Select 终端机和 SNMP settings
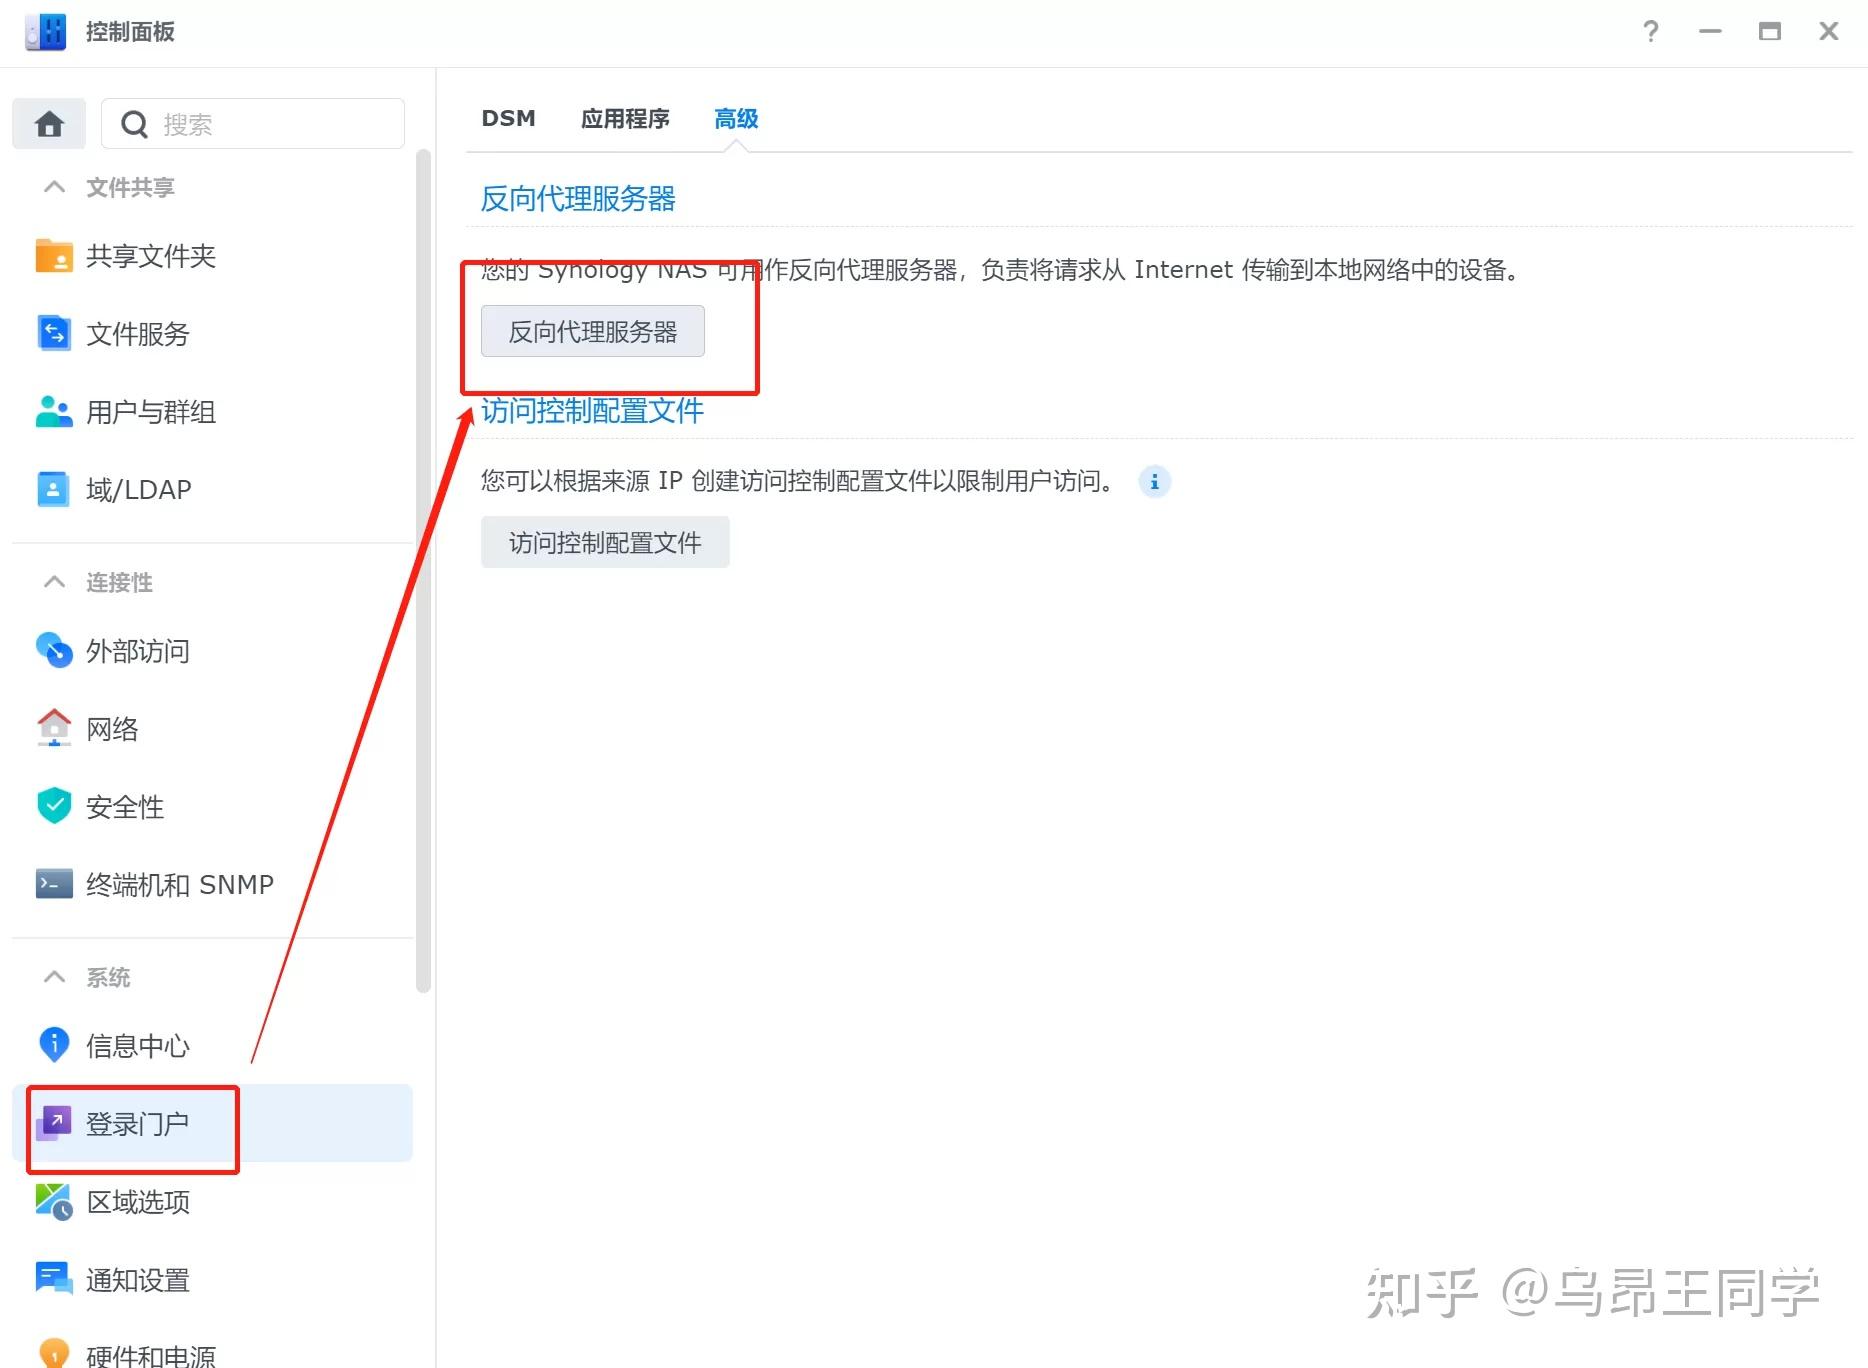Image resolution: width=1868 pixels, height=1368 pixels. point(178,884)
